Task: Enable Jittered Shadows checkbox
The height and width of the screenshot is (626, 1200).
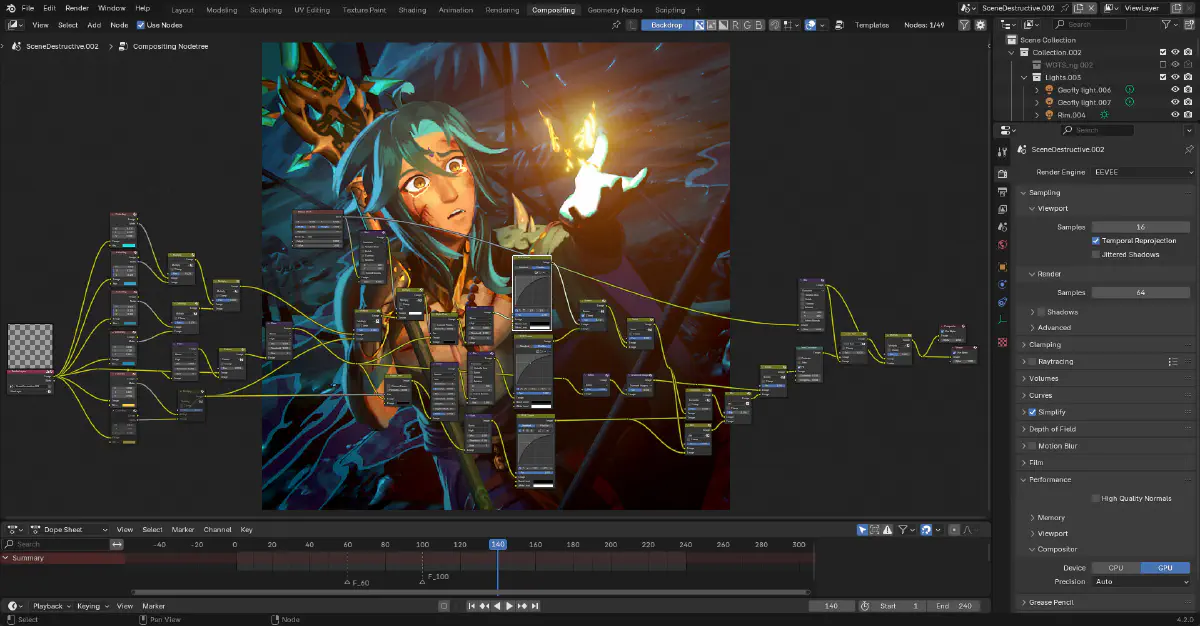Action: point(1096,255)
